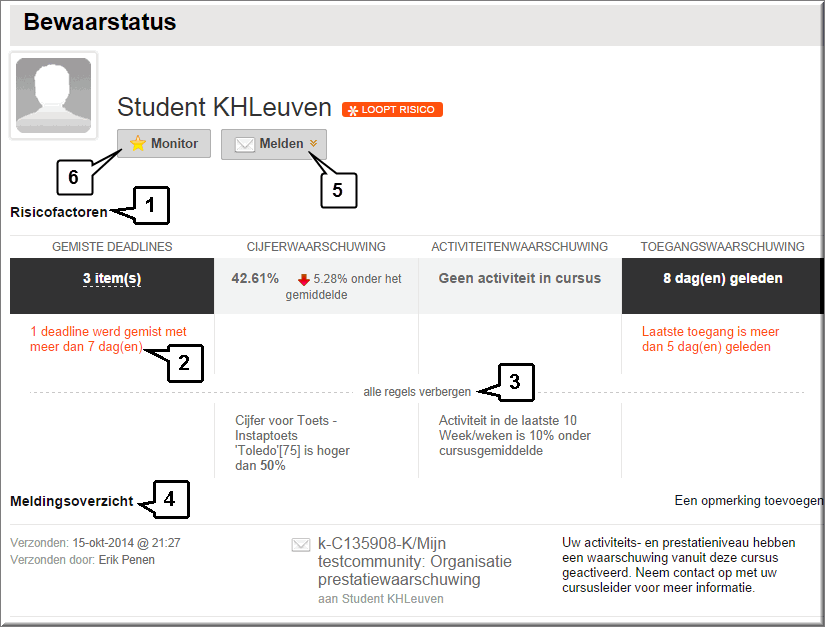Click the 'Loopt risico' status badge
The height and width of the screenshot is (627, 825).
click(392, 109)
